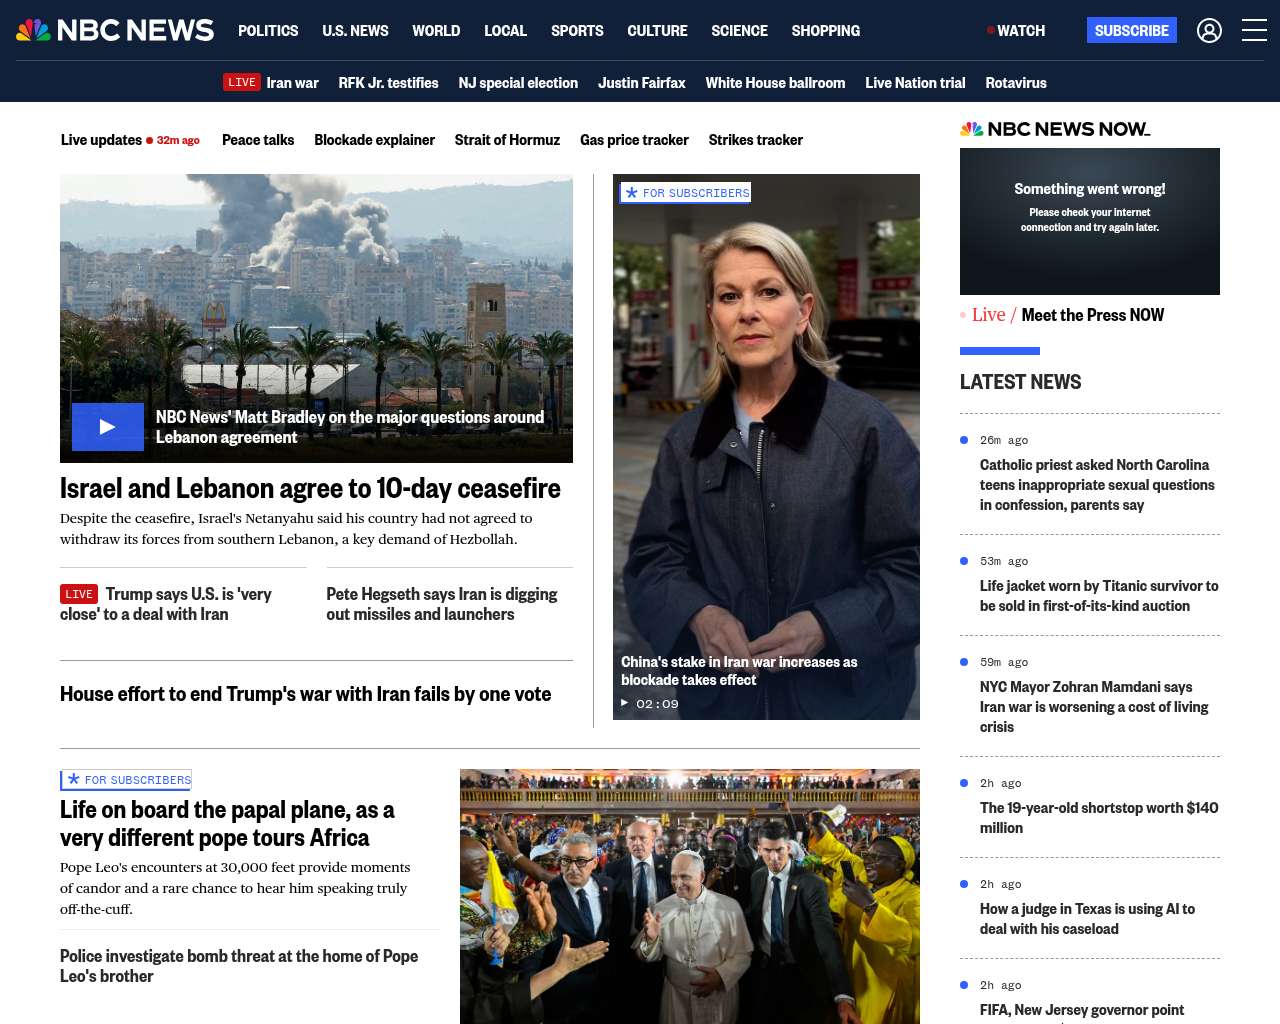Open the user account profile icon
The width and height of the screenshot is (1280, 1024).
1209,31
